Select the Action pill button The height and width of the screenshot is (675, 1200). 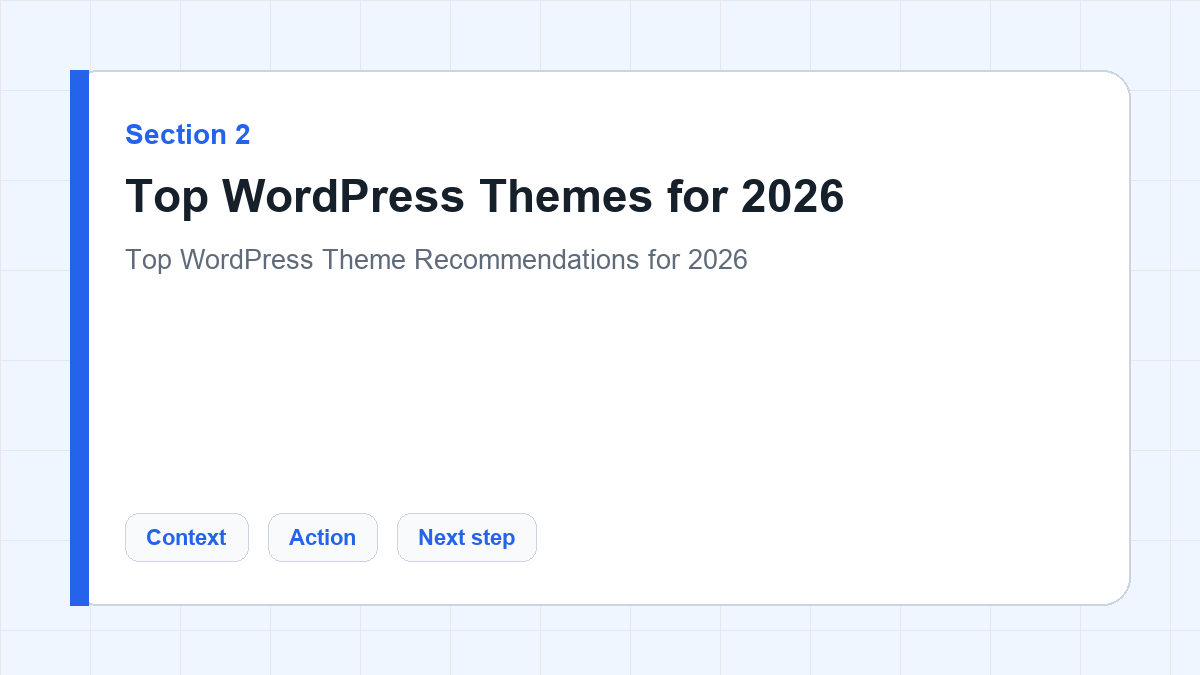point(323,537)
